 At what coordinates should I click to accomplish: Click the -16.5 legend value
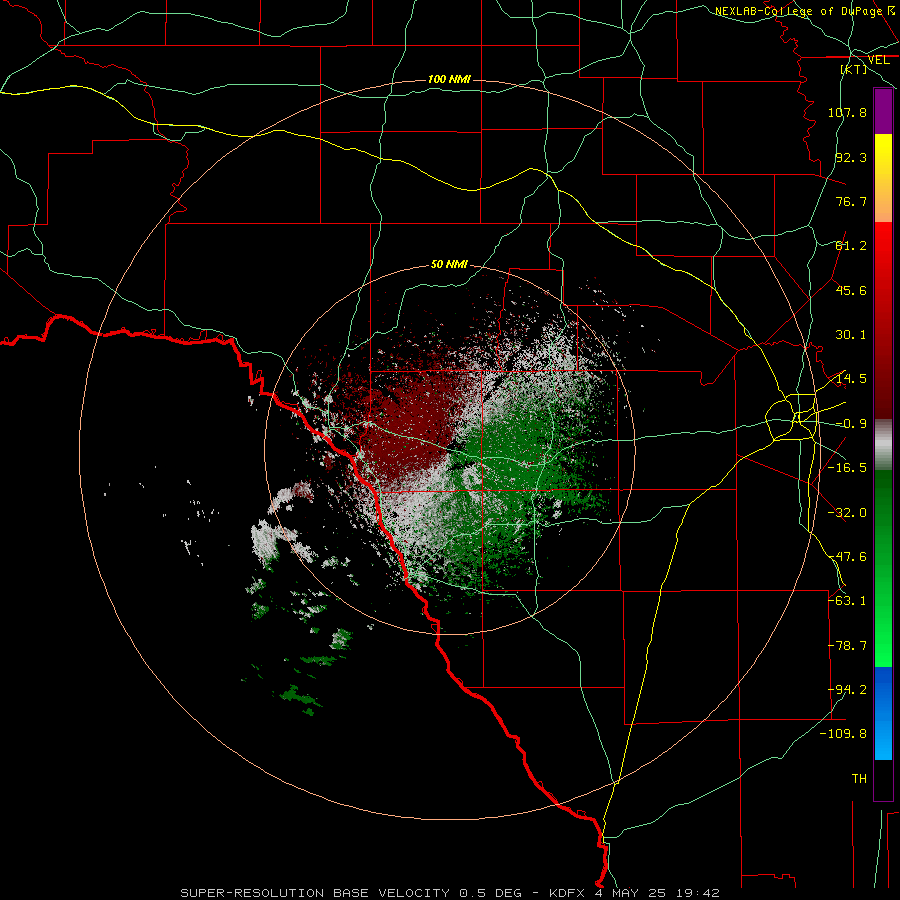(847, 468)
